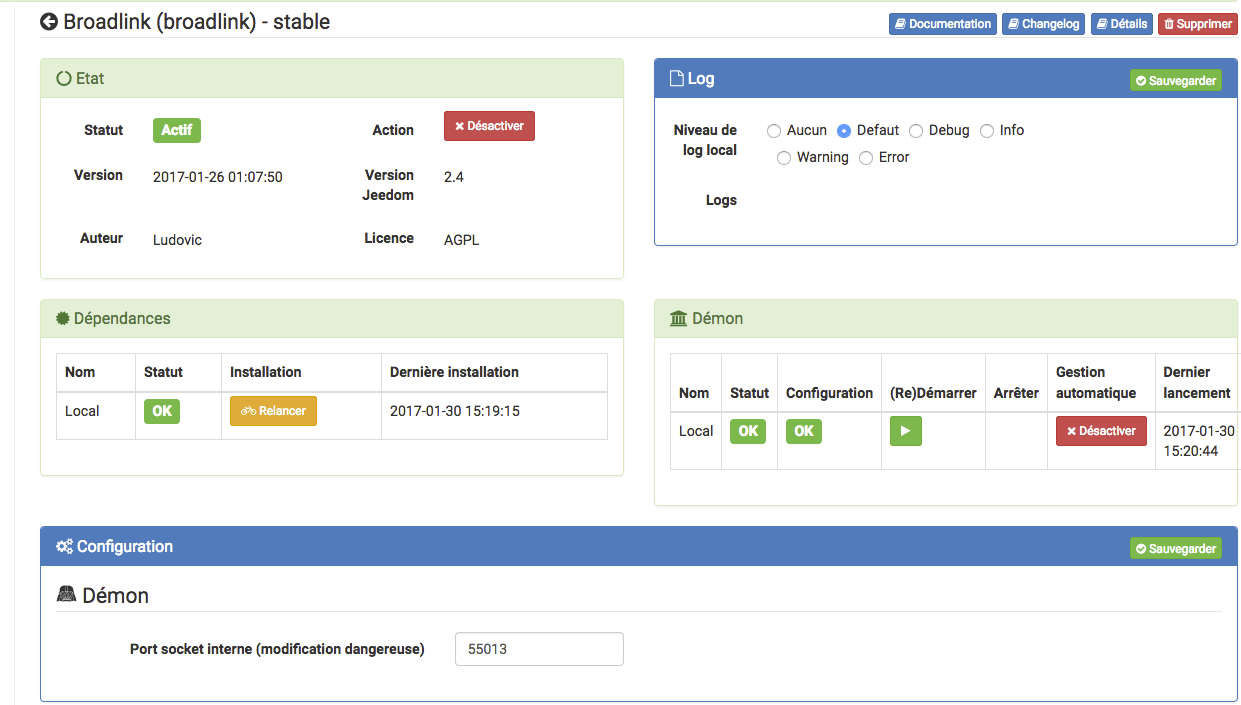Open the Changelog button
This screenshot has height=705, width=1241.
[1044, 24]
